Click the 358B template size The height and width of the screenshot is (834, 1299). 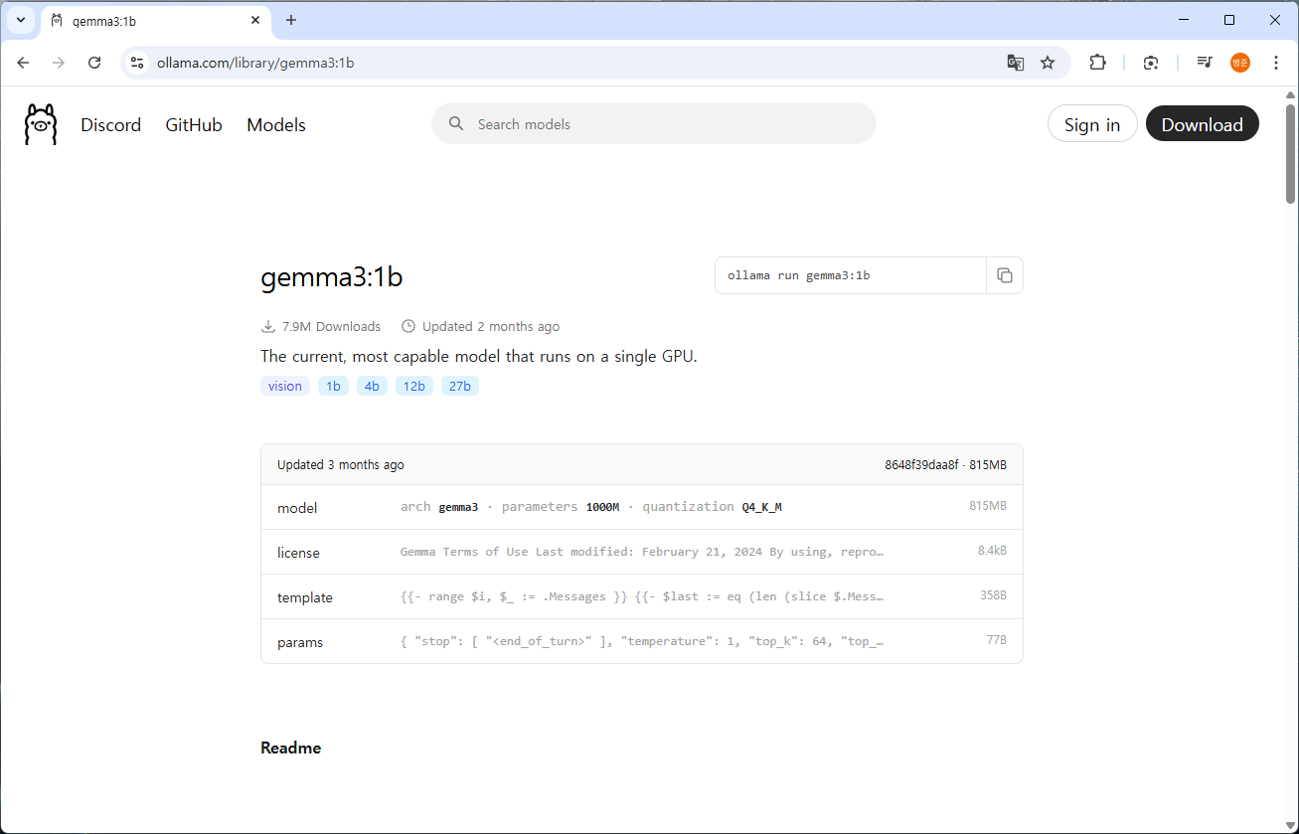(x=993, y=595)
